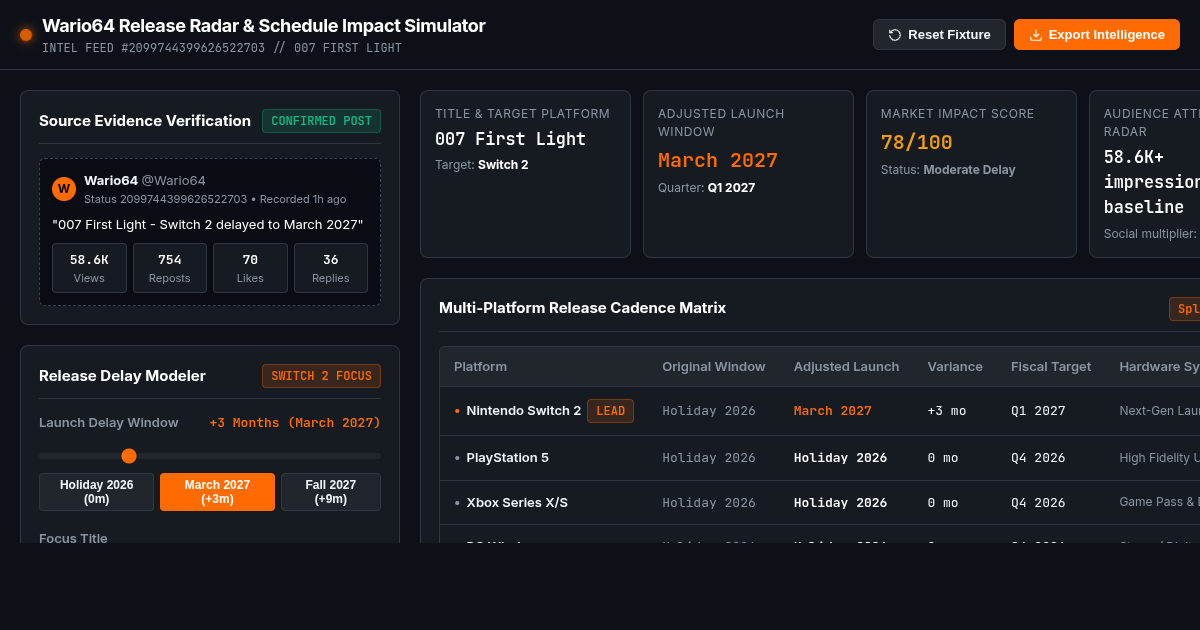Screen dimensions: 1200x630
Task: Click the Xbox Series X/S row name
Action: [x=517, y=502]
